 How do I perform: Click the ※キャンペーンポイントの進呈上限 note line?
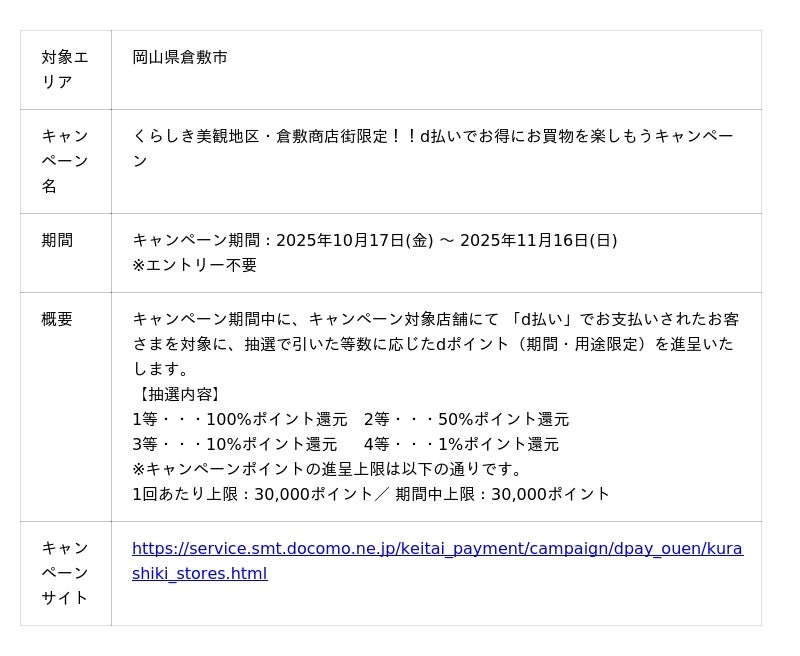[328, 469]
